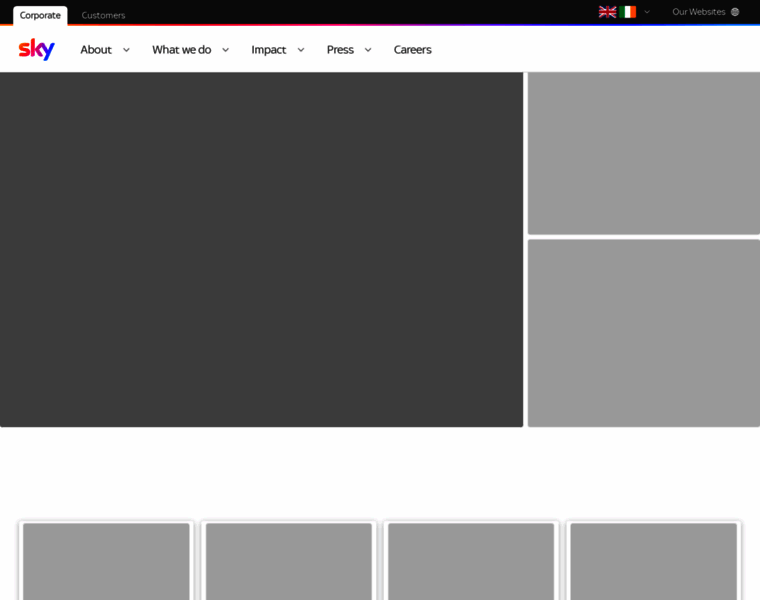
Task: Open the Our Websites link
Action: pyautogui.click(x=698, y=12)
